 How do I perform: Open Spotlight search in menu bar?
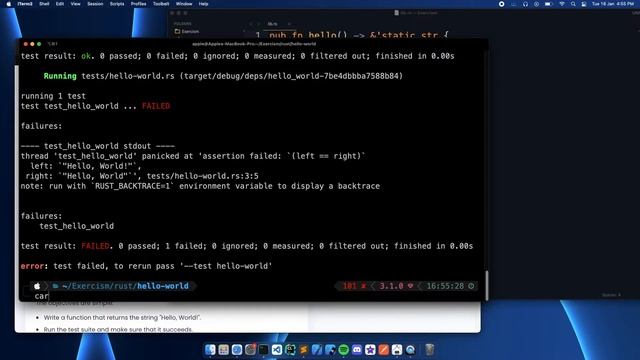[573, 4]
